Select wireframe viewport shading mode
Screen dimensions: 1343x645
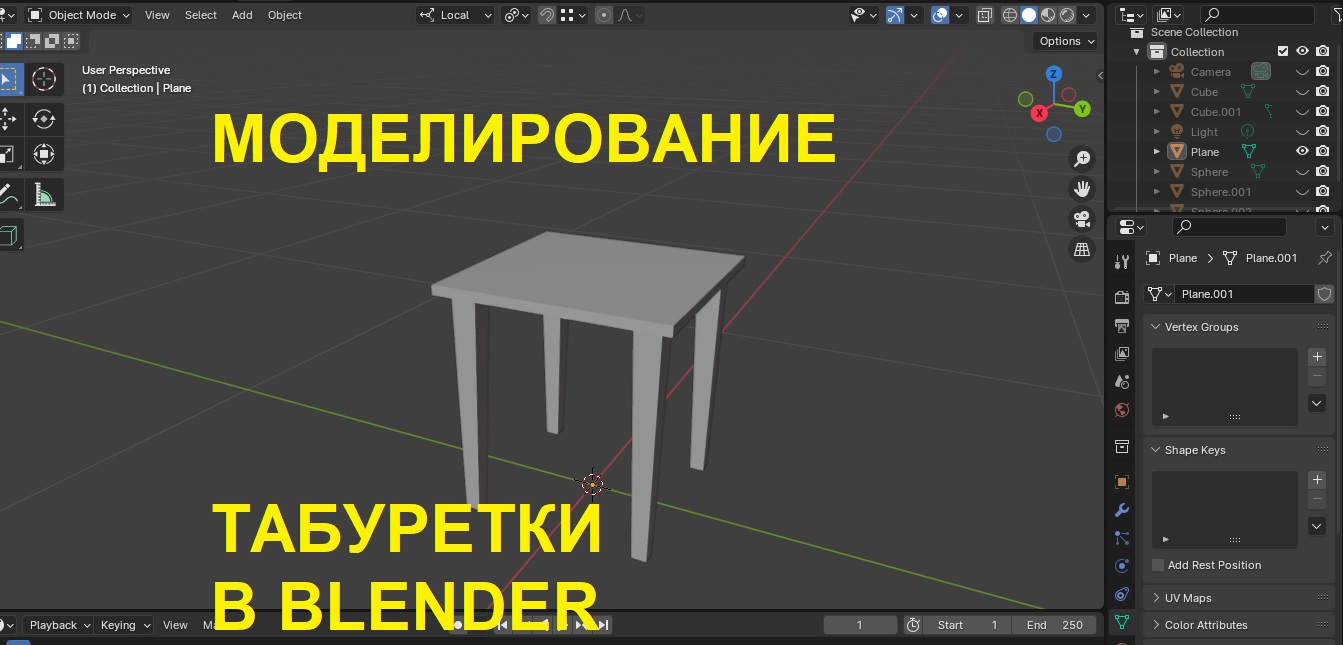click(x=1010, y=15)
